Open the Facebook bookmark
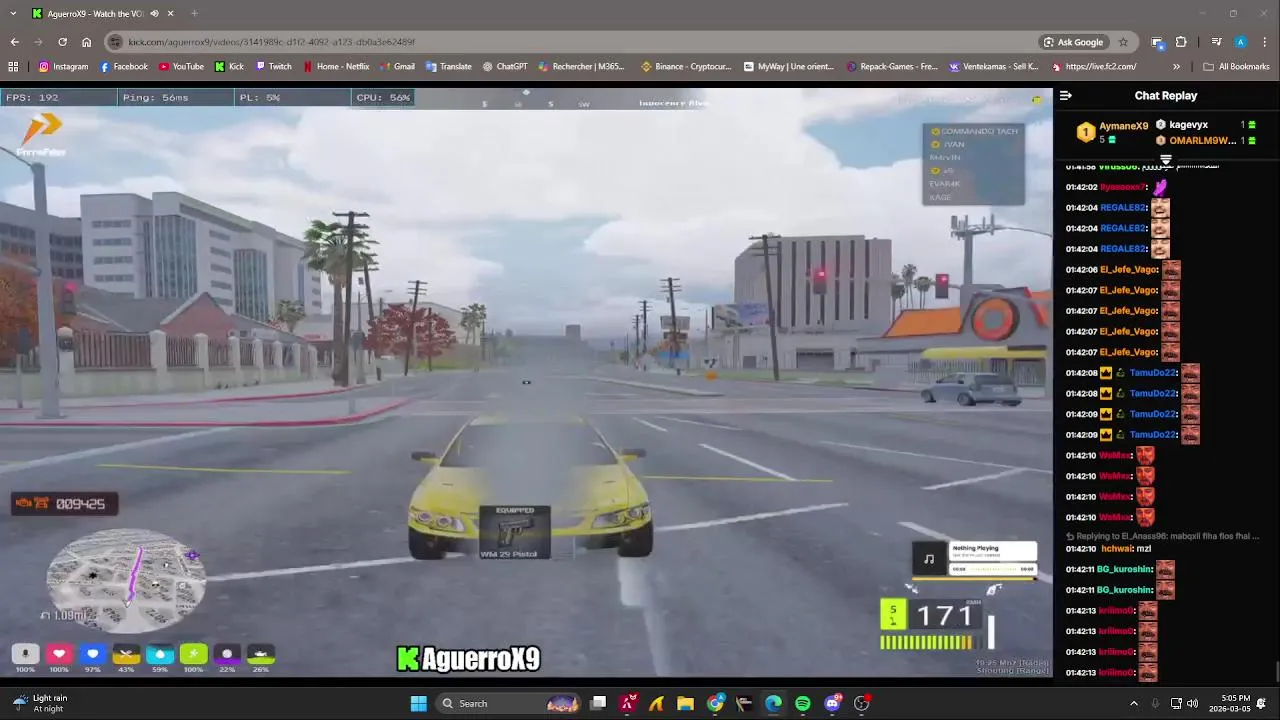1280x720 pixels. tap(123, 67)
